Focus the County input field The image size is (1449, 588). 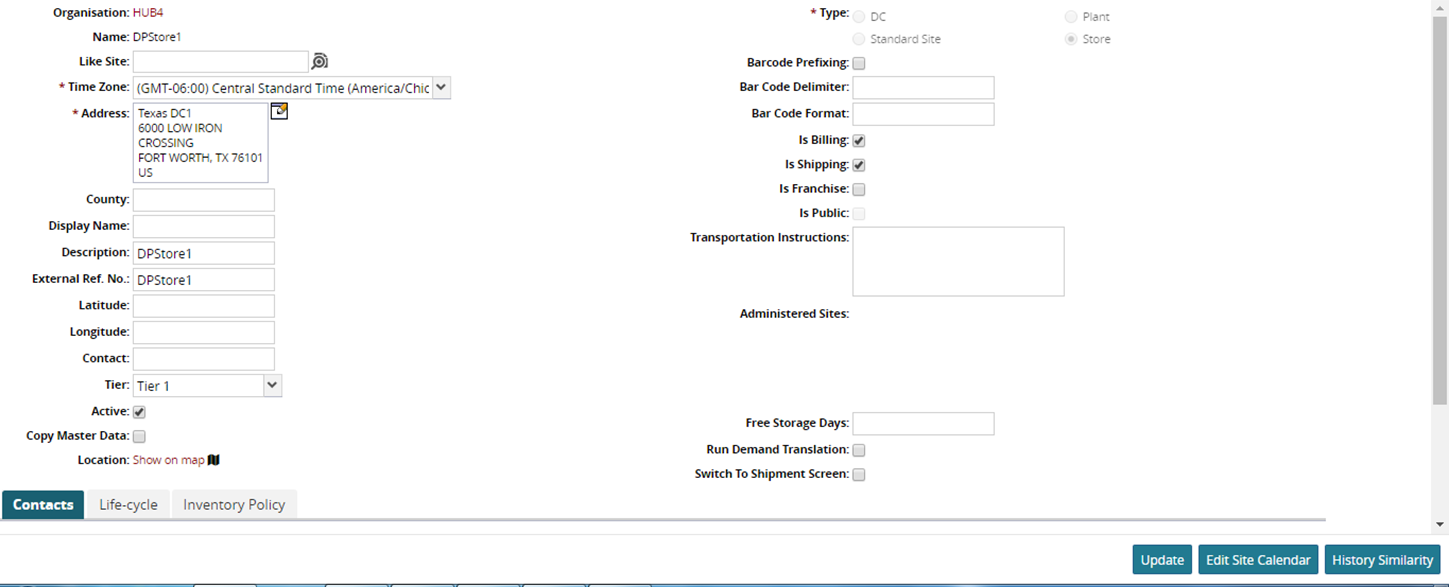coord(204,200)
